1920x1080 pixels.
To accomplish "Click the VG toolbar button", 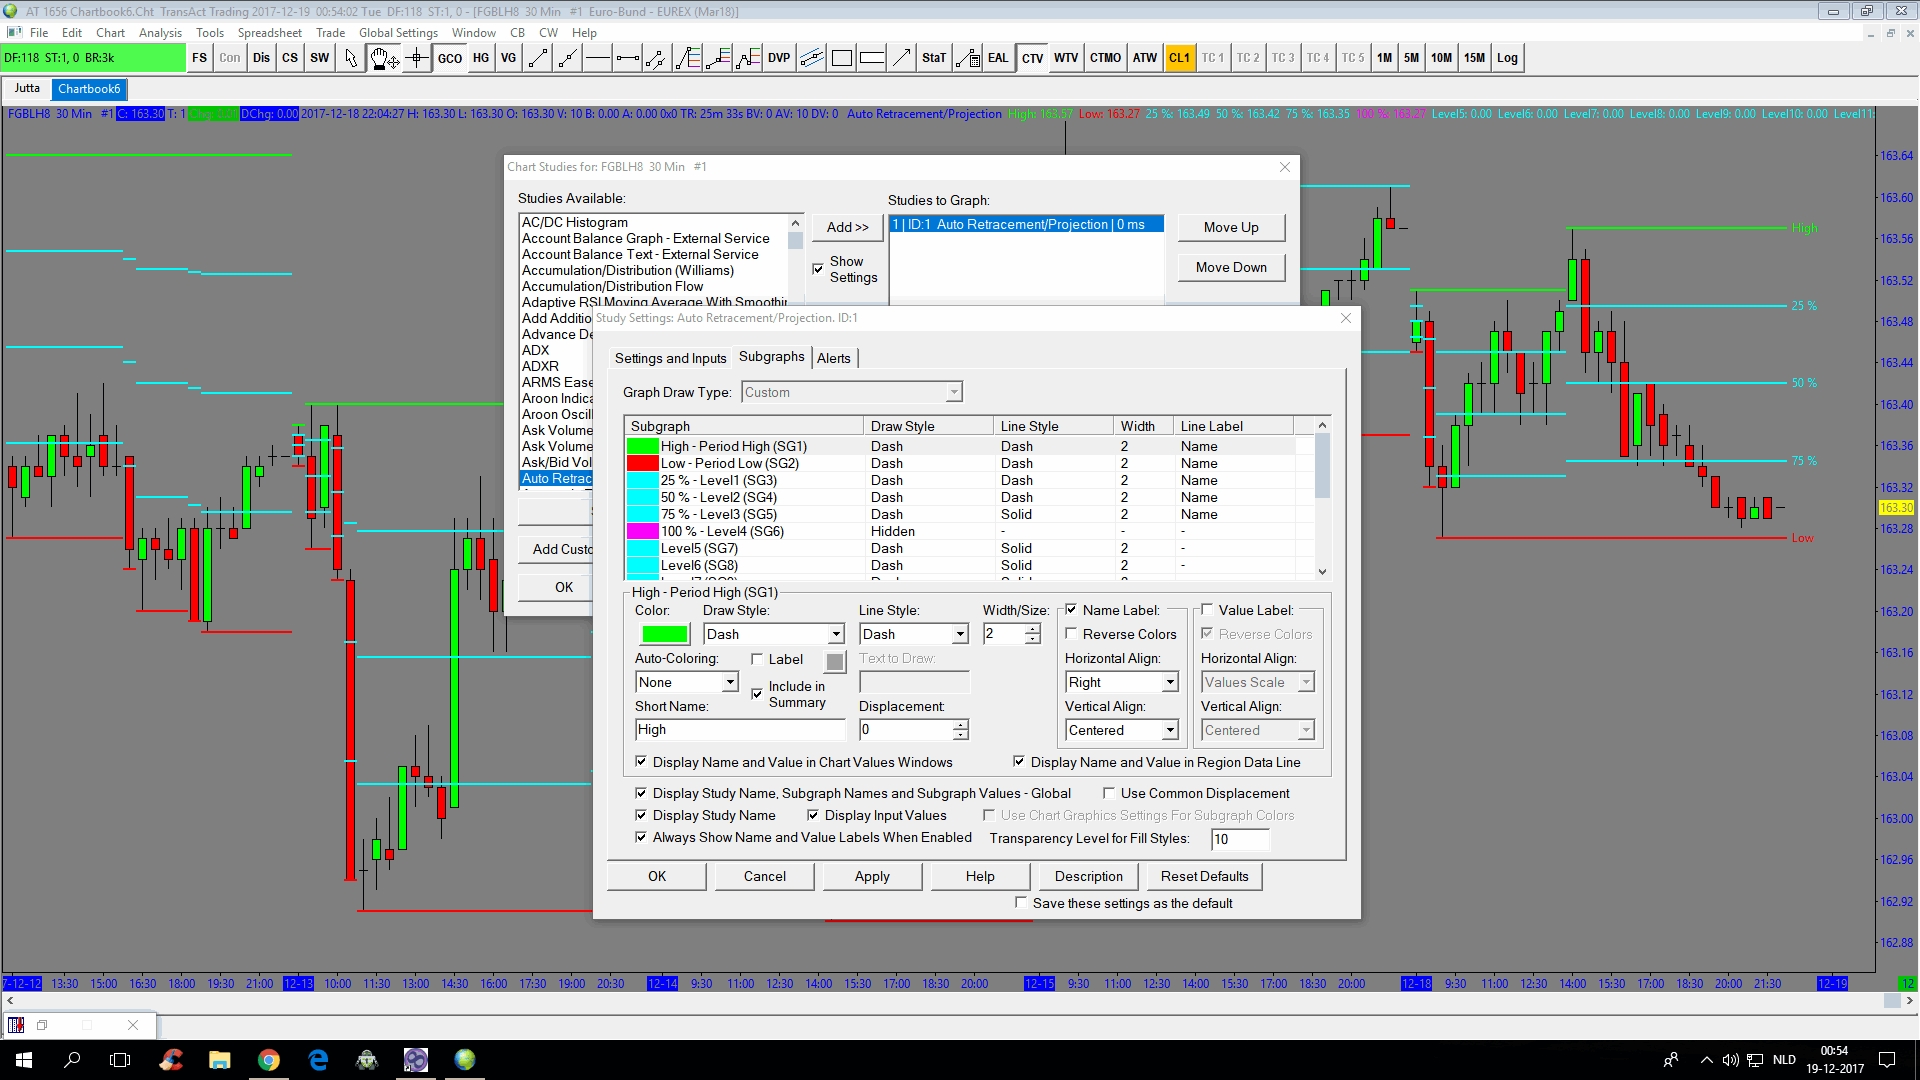I will 509,58.
